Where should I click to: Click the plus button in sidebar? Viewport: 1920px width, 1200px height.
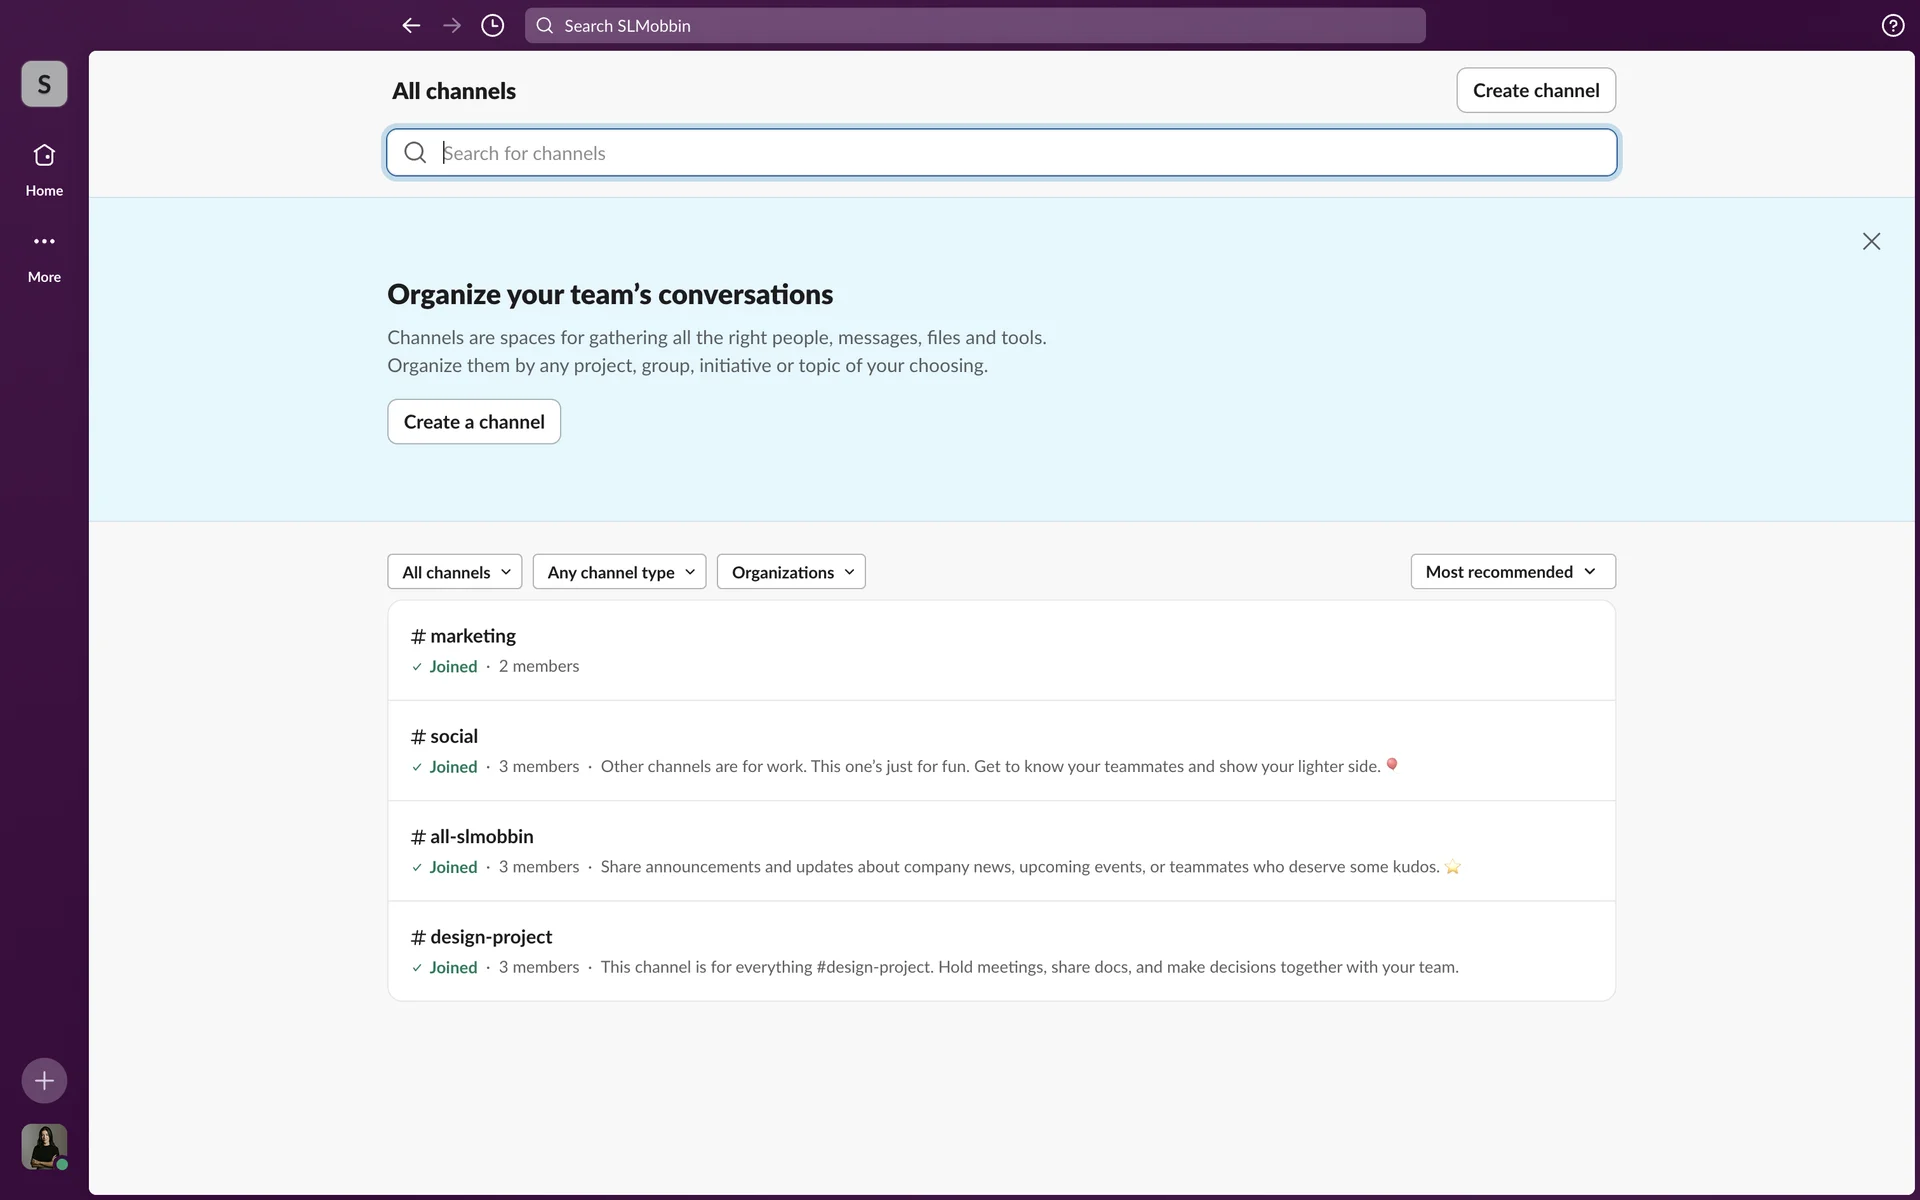44,1080
